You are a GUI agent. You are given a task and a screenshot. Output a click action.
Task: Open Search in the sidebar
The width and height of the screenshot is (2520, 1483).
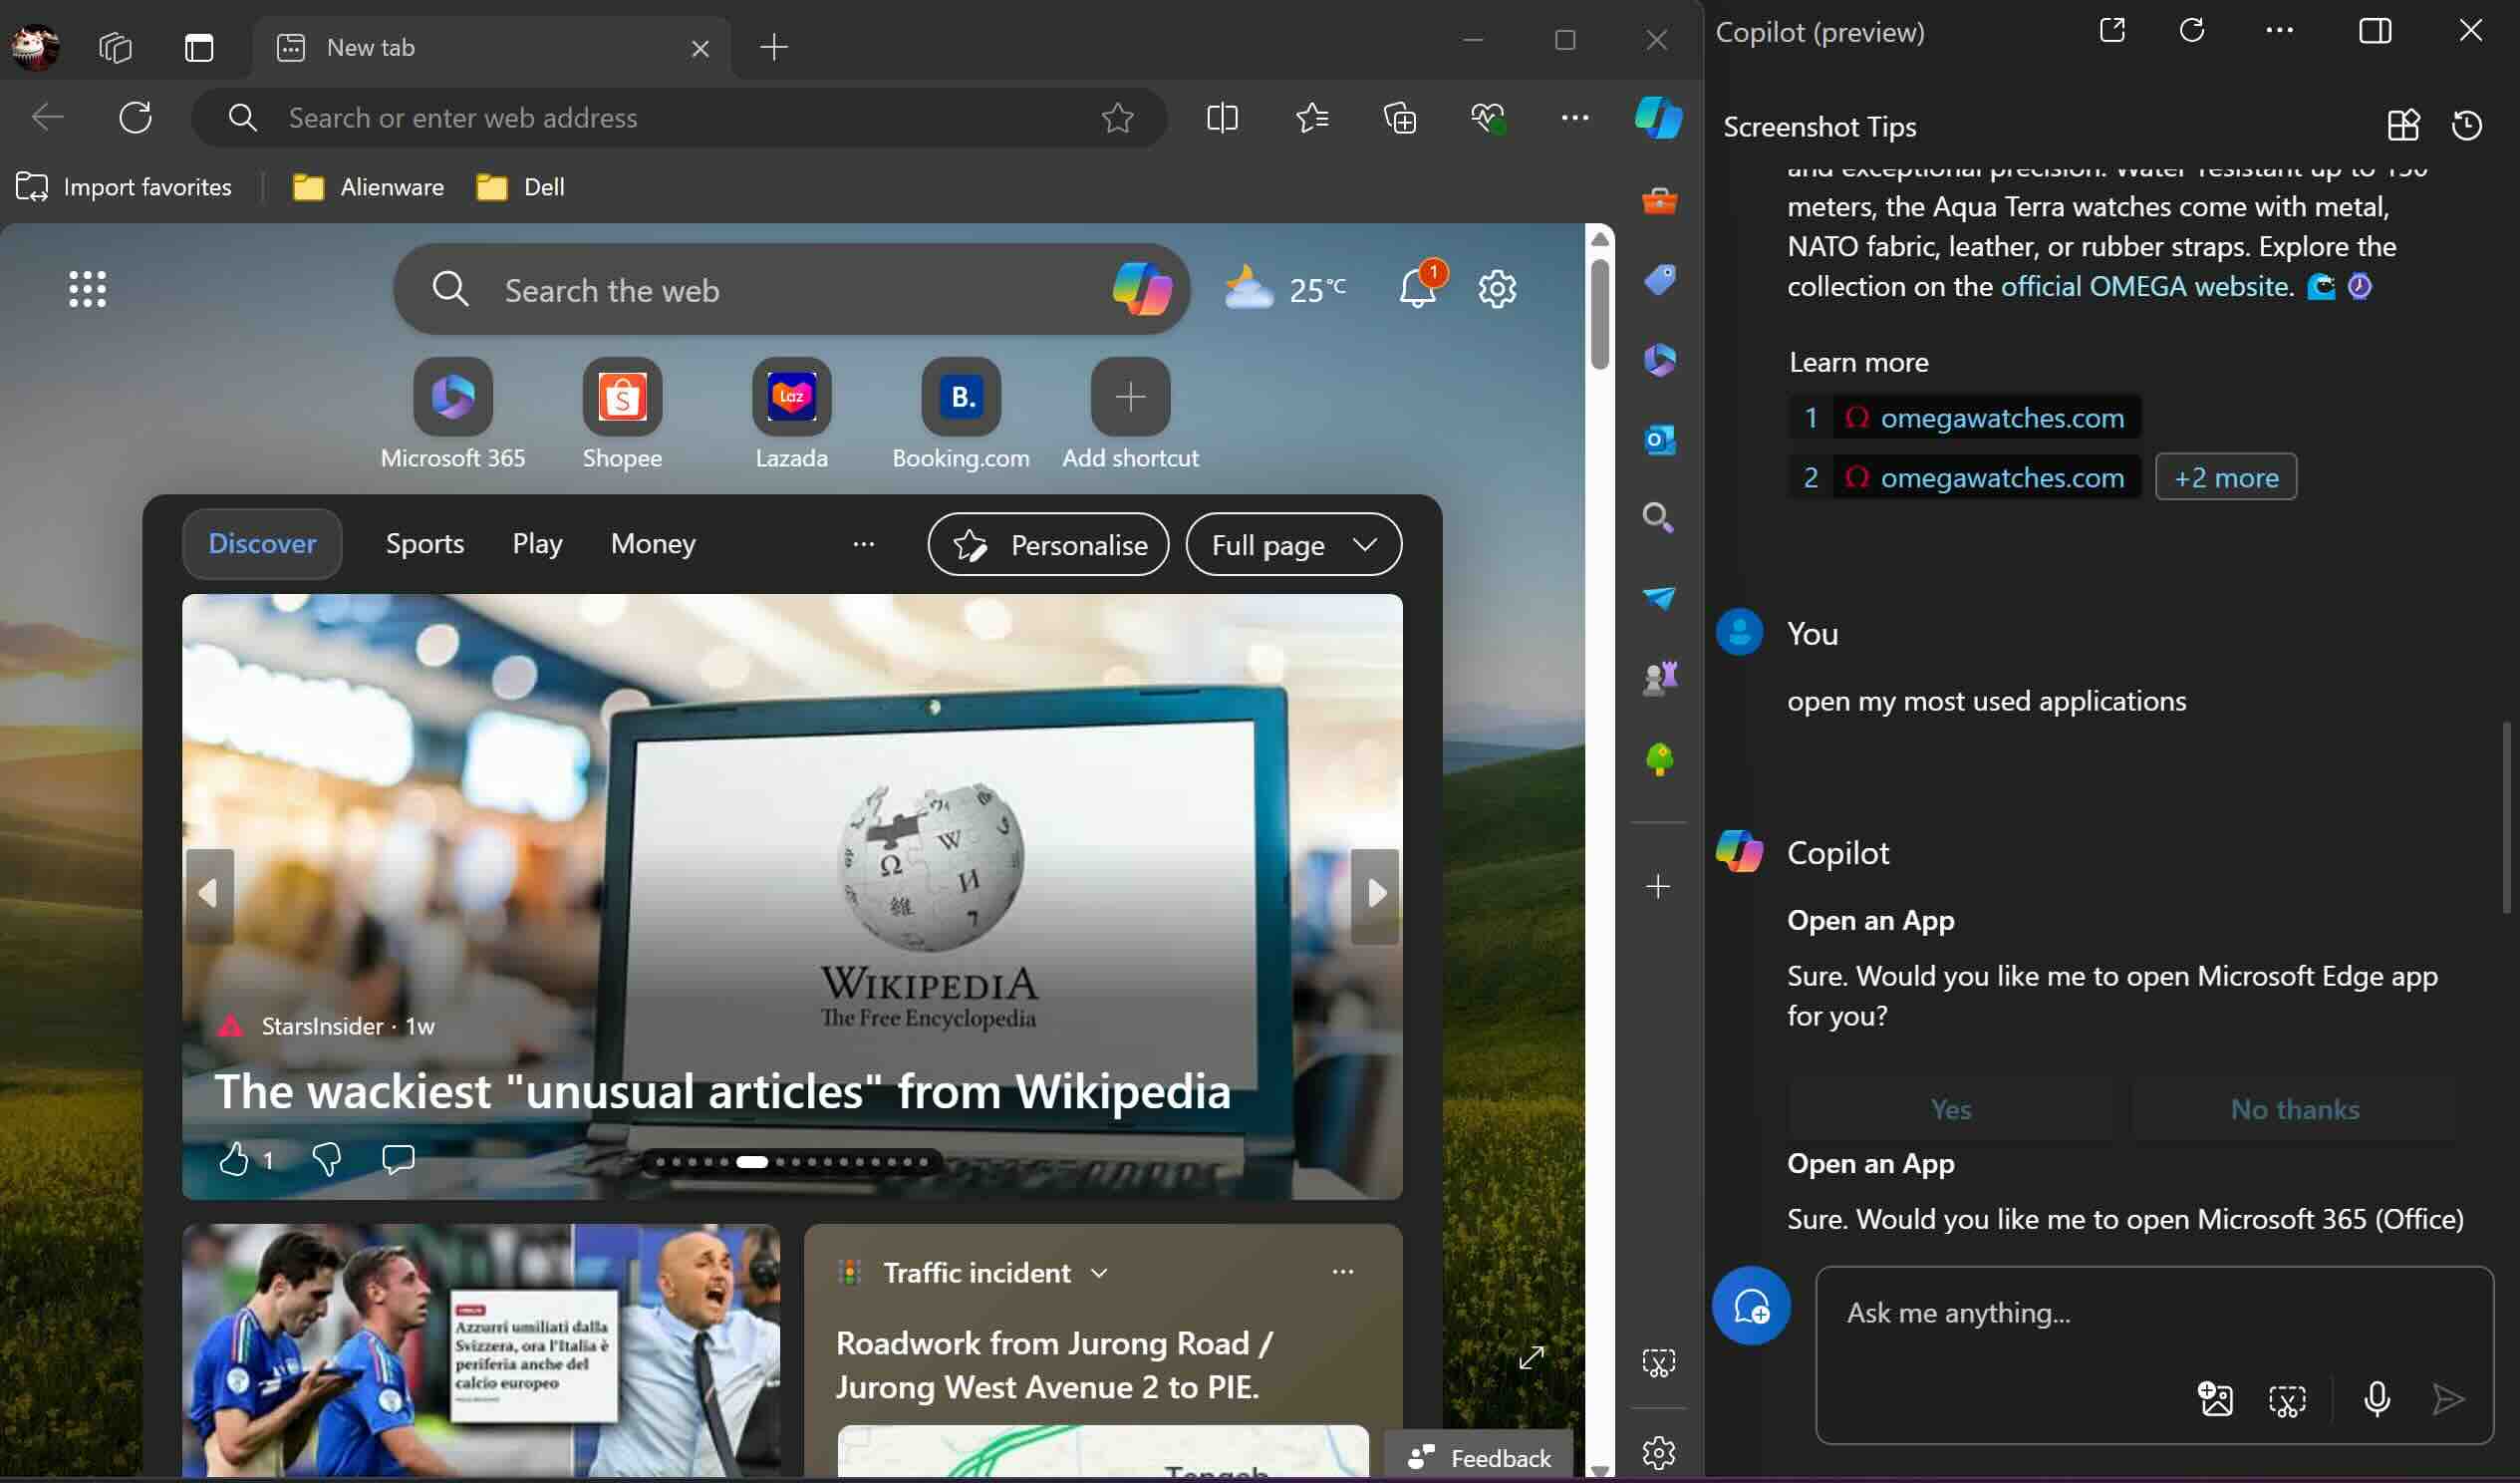point(1659,518)
